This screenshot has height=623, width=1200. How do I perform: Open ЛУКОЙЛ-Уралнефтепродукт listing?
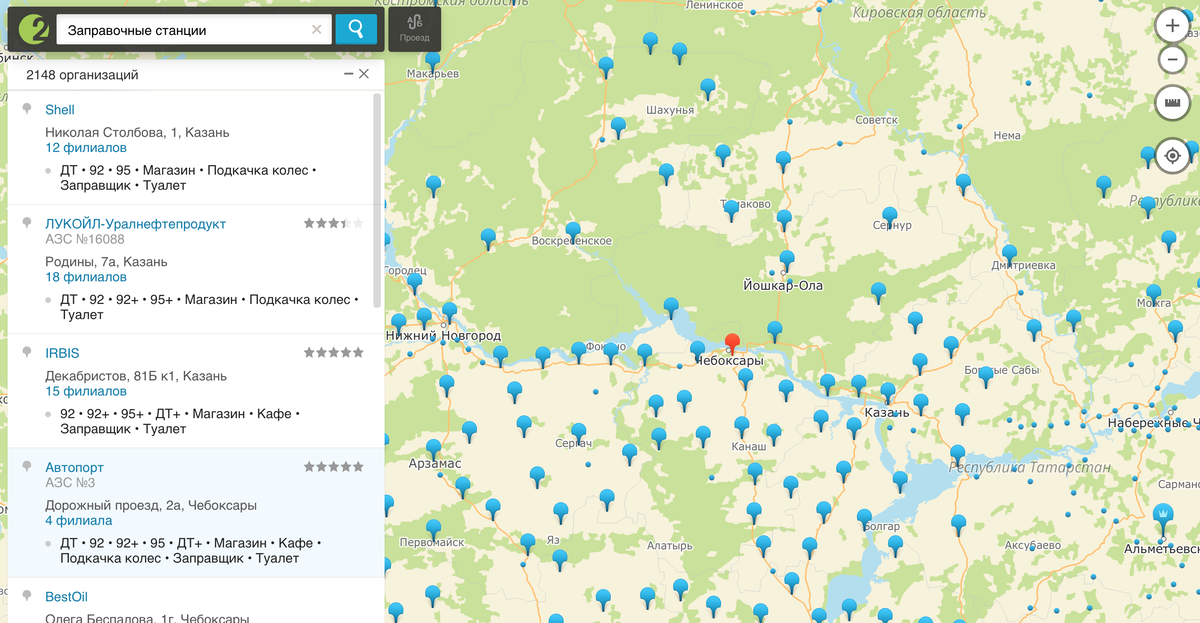point(136,223)
